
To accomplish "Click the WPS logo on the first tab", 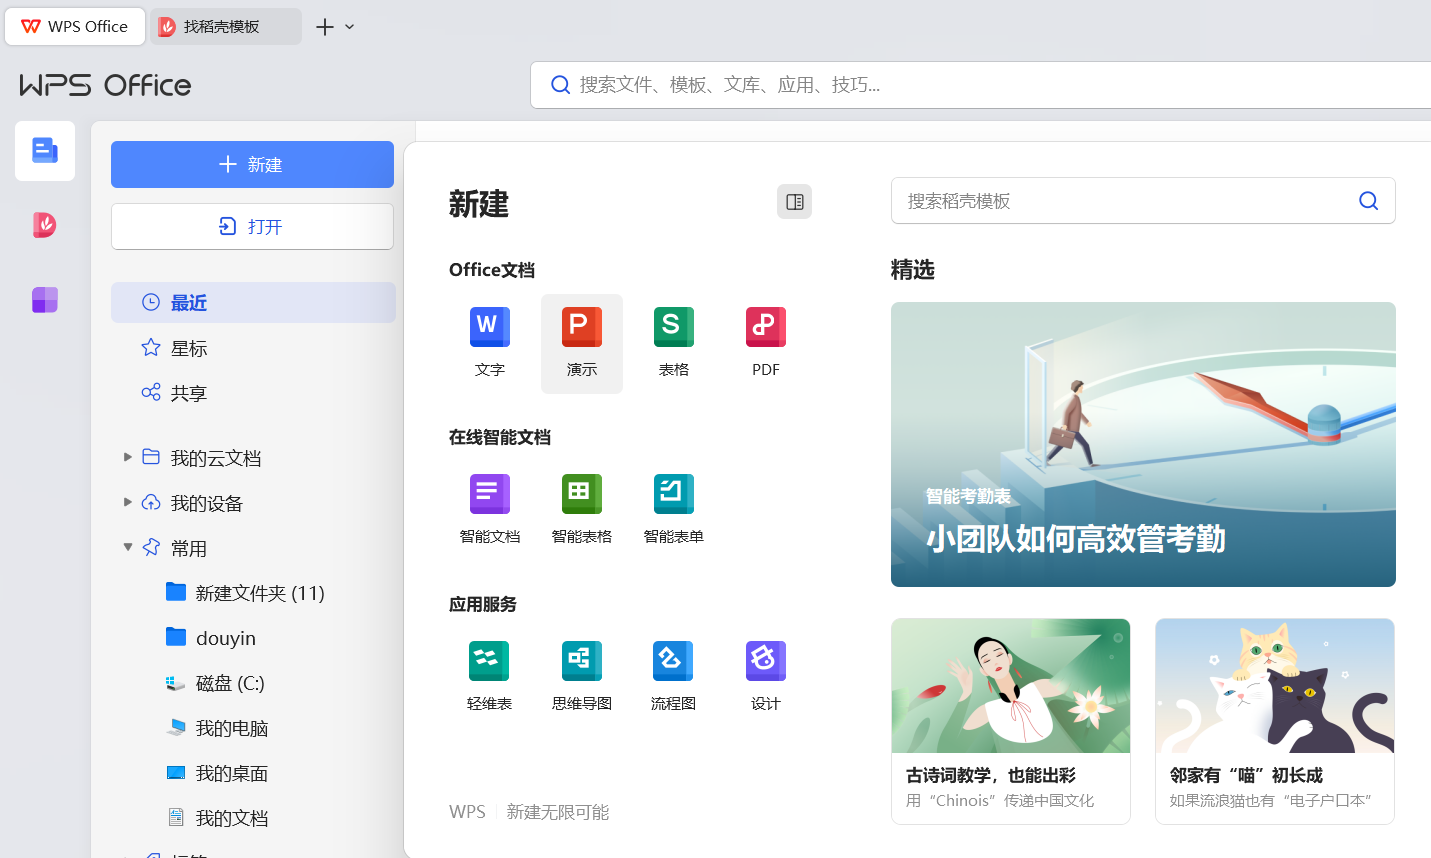I will pos(31,27).
